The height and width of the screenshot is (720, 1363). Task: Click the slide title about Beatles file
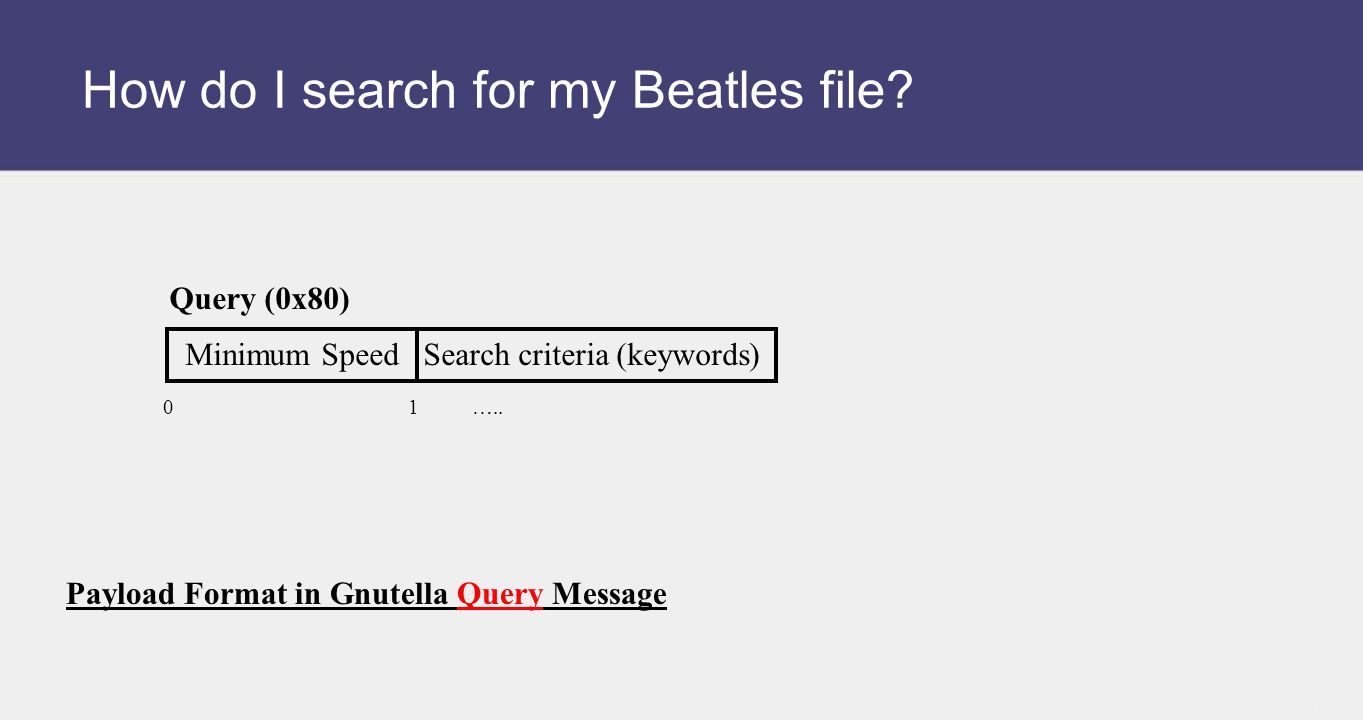pyautogui.click(x=497, y=91)
